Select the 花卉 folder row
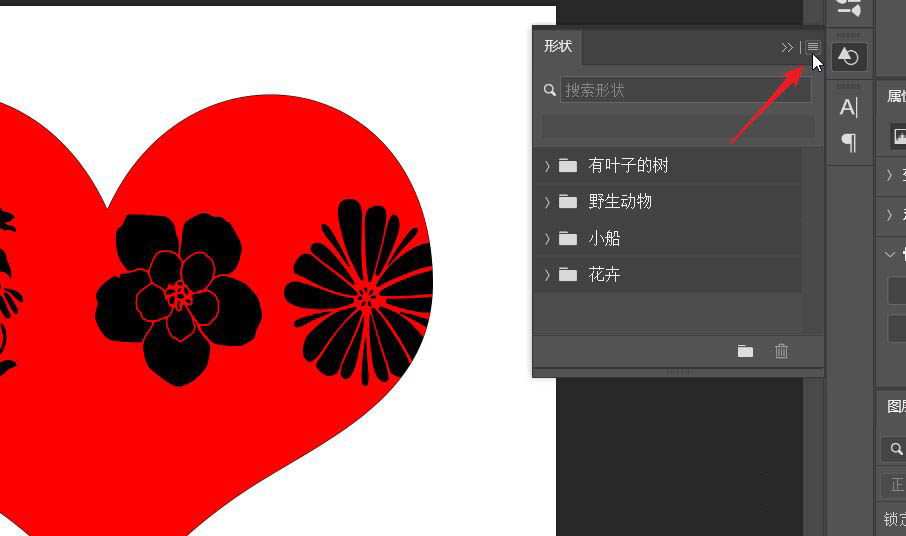The image size is (906, 536). pyautogui.click(x=669, y=275)
